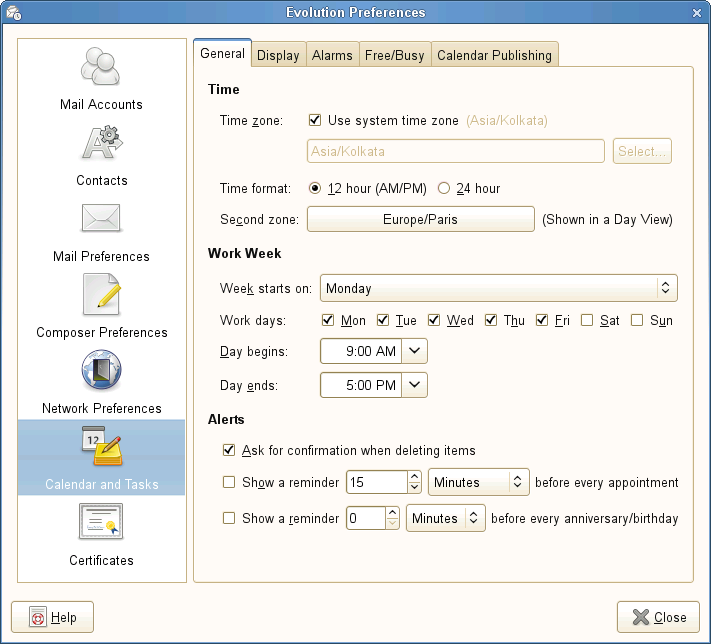Open Network Preferences globe icon

click(101, 370)
